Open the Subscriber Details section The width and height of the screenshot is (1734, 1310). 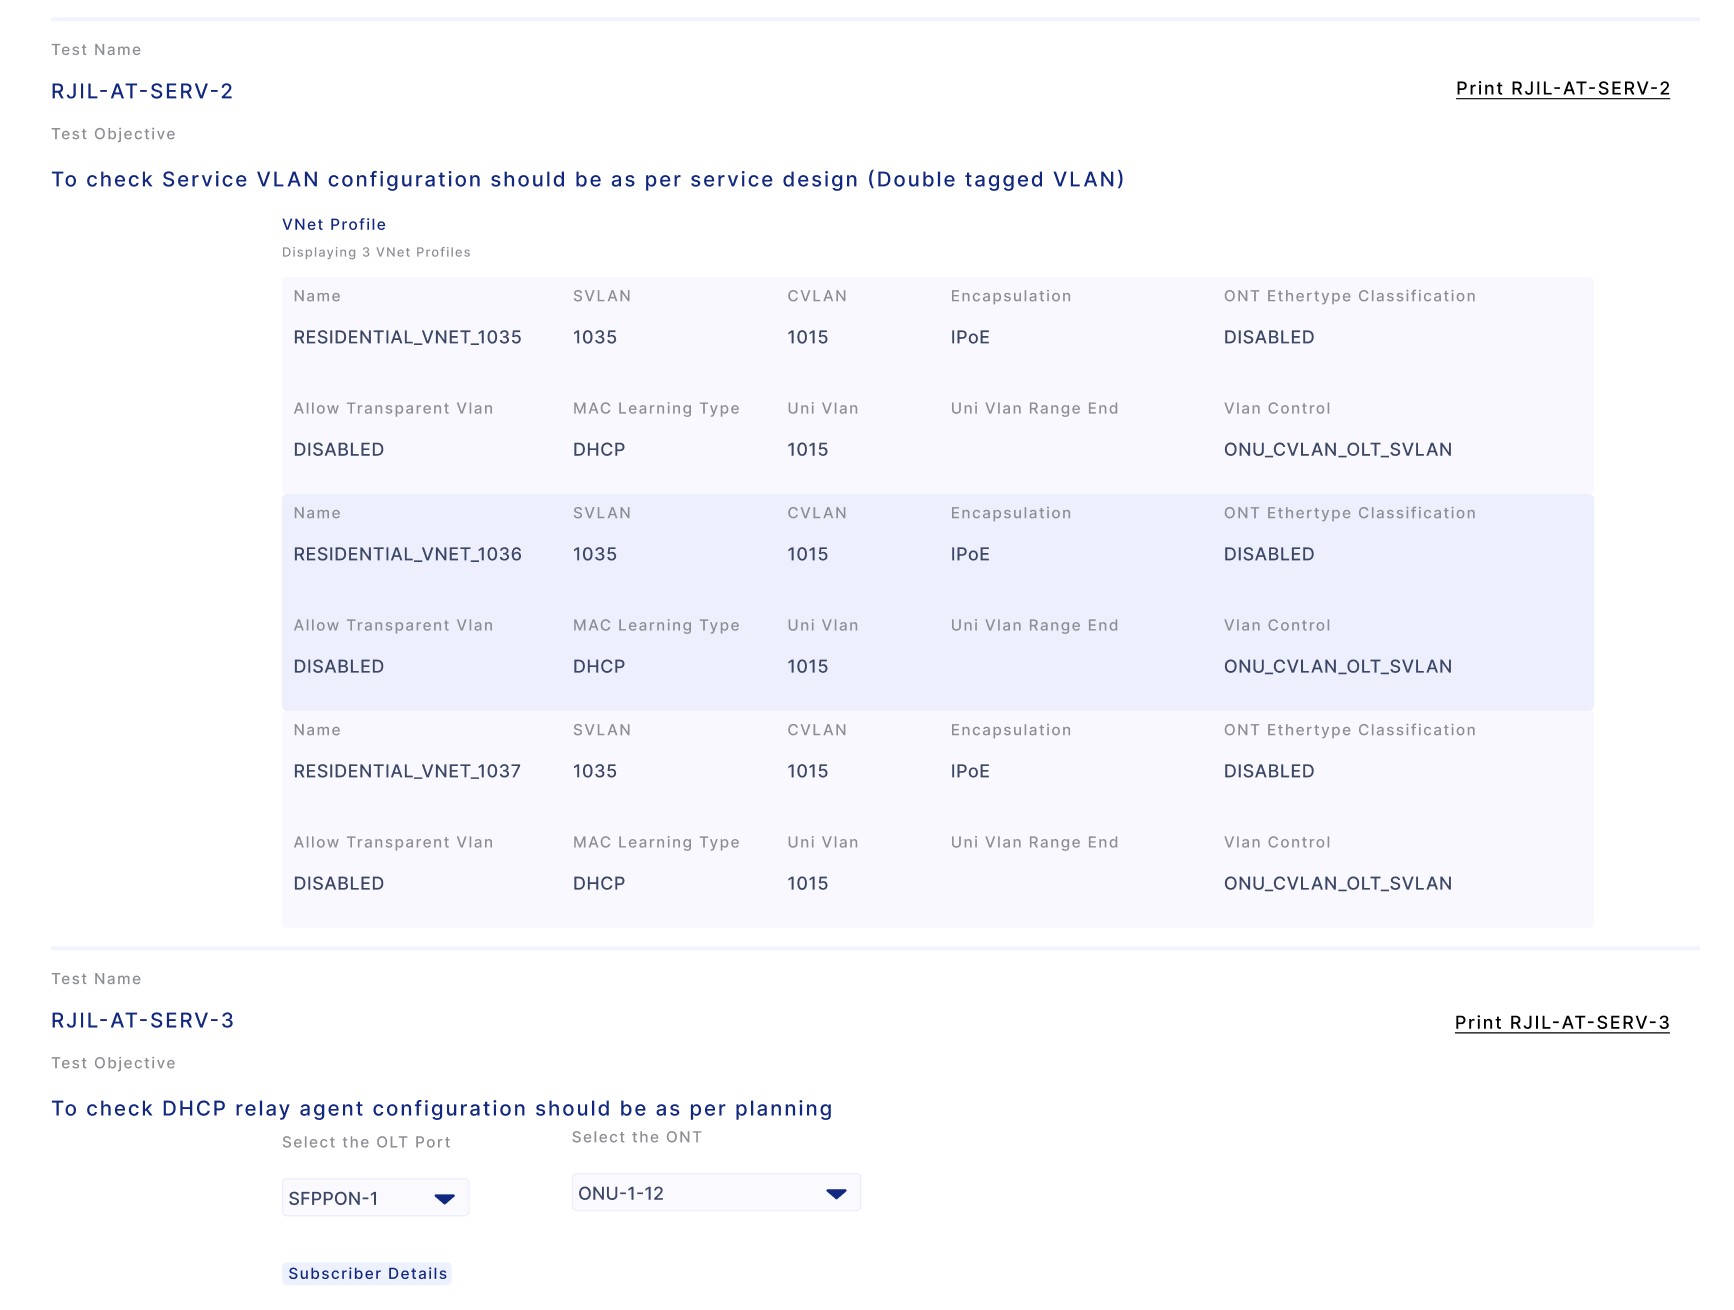click(367, 1273)
